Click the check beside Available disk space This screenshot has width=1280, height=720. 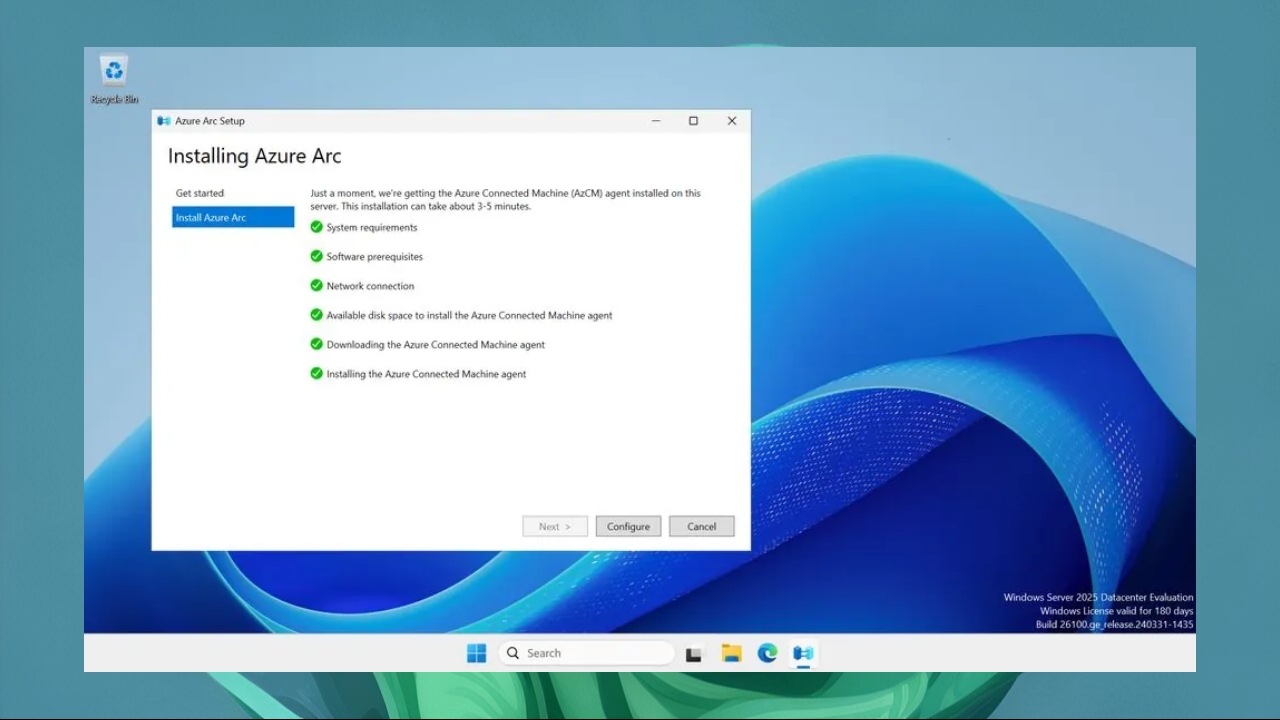(317, 315)
